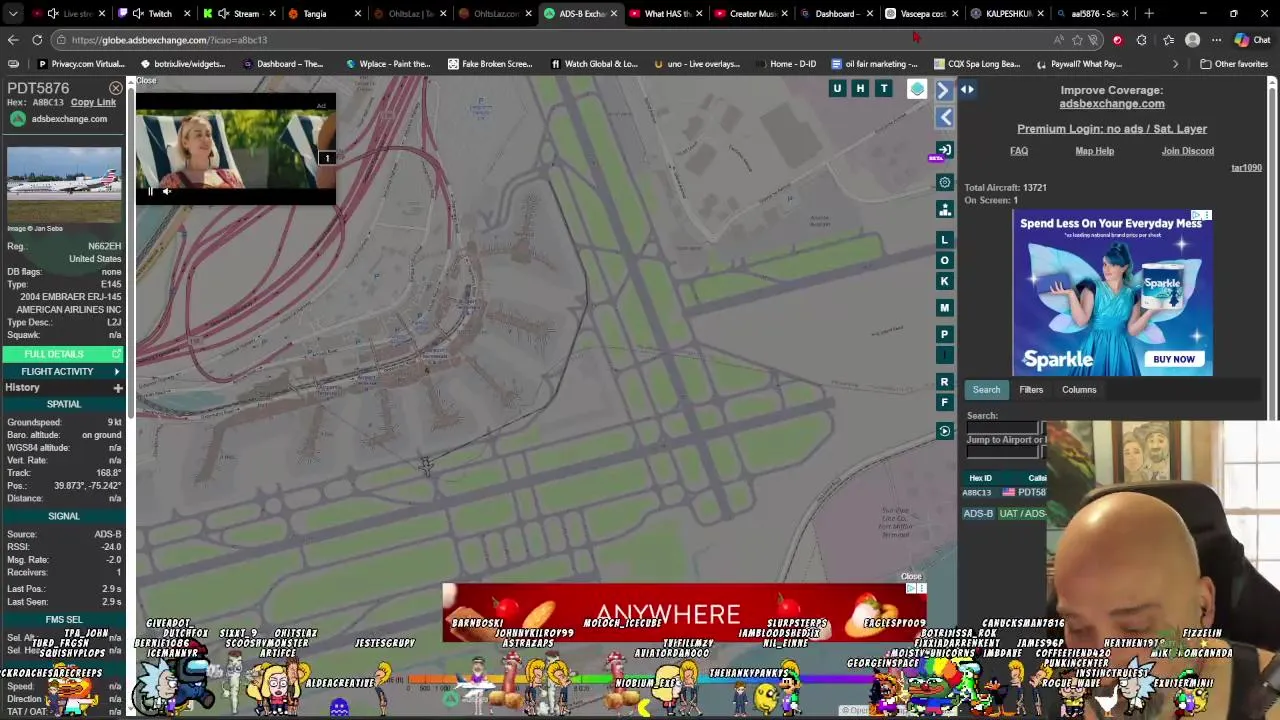Click BUY NOW on the Sparkle ad
Screen dimensions: 1280x720
tap(1174, 359)
